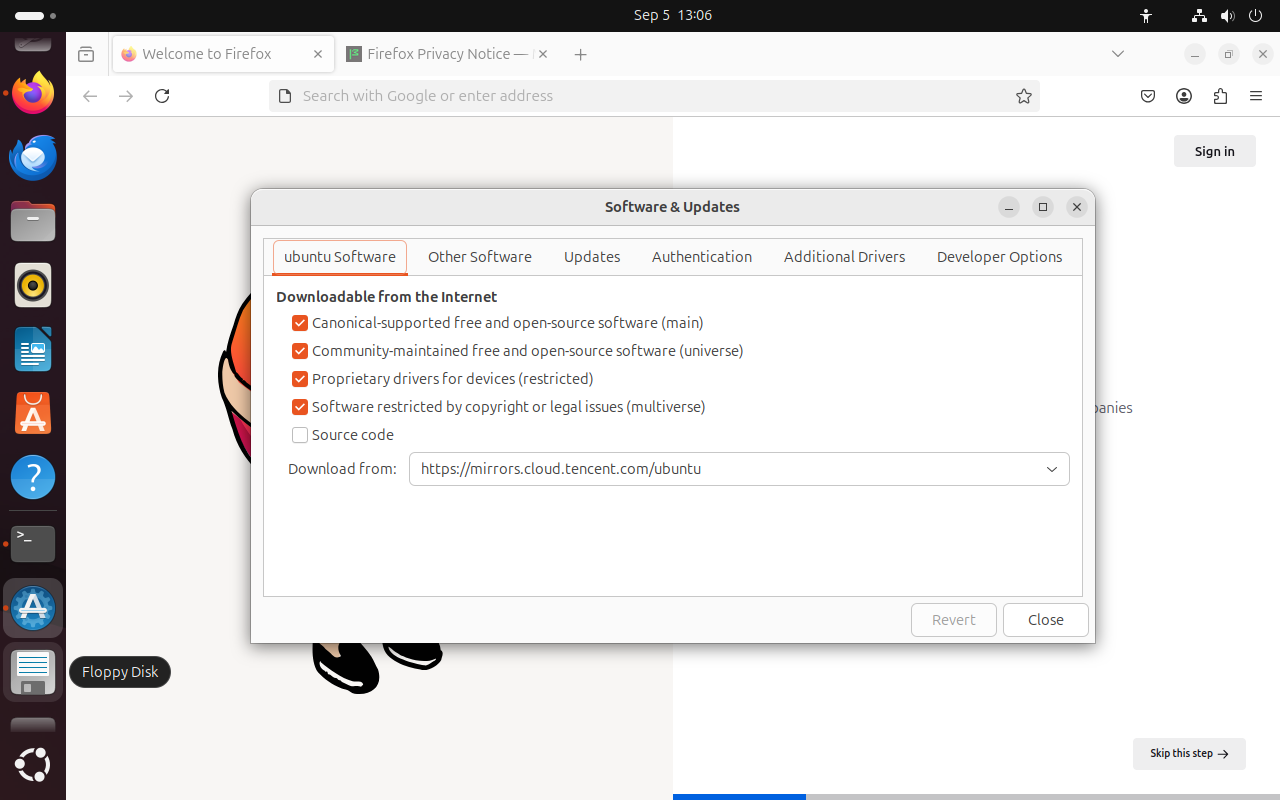Click Firefox back navigation arrow
1280x800 pixels.
tap(90, 96)
